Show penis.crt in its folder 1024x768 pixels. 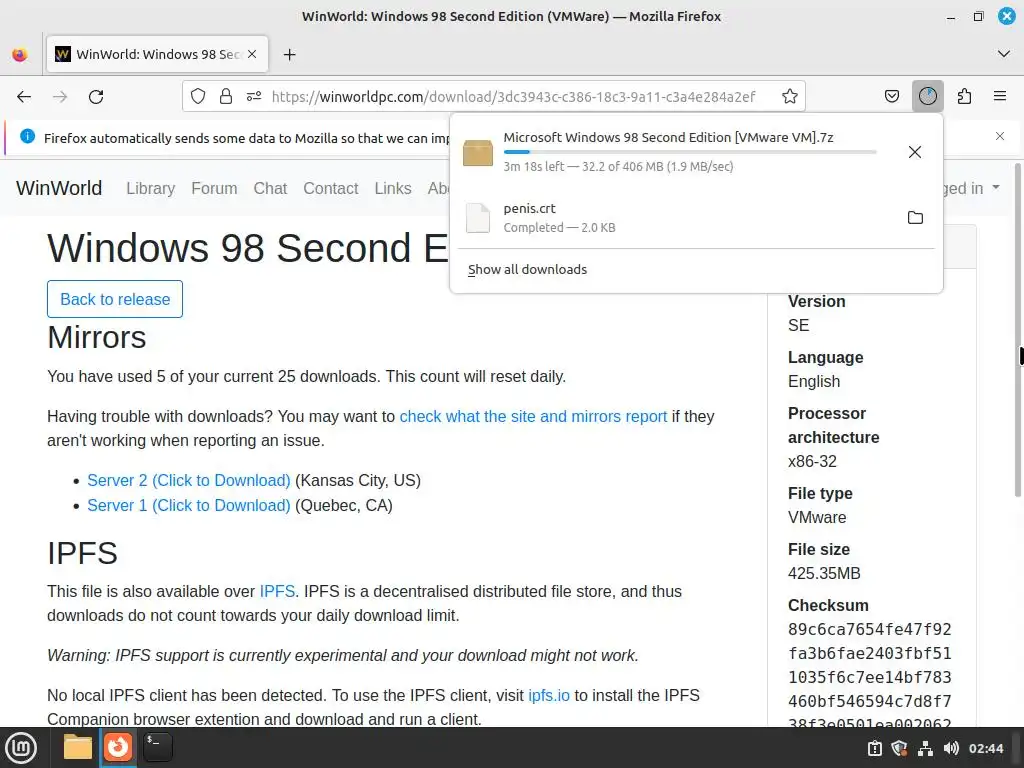tap(915, 217)
